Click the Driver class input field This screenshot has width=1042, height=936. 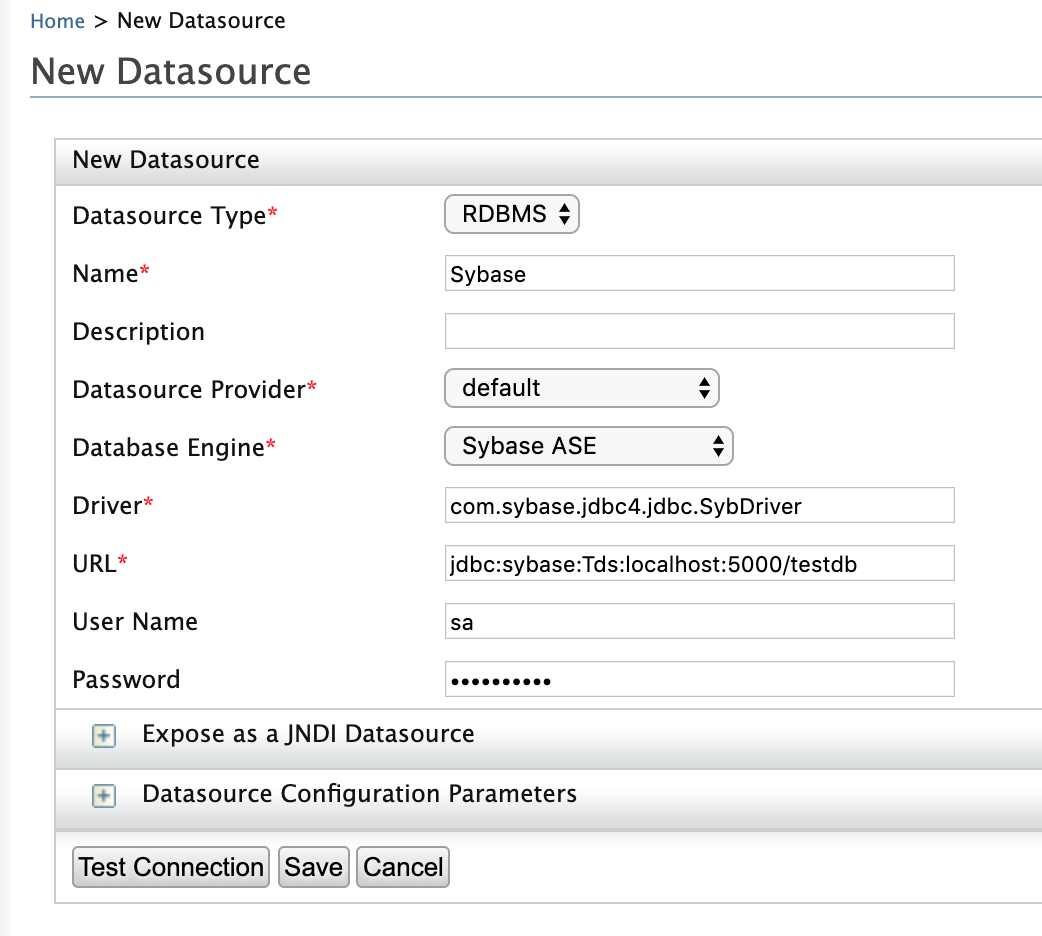coord(699,505)
